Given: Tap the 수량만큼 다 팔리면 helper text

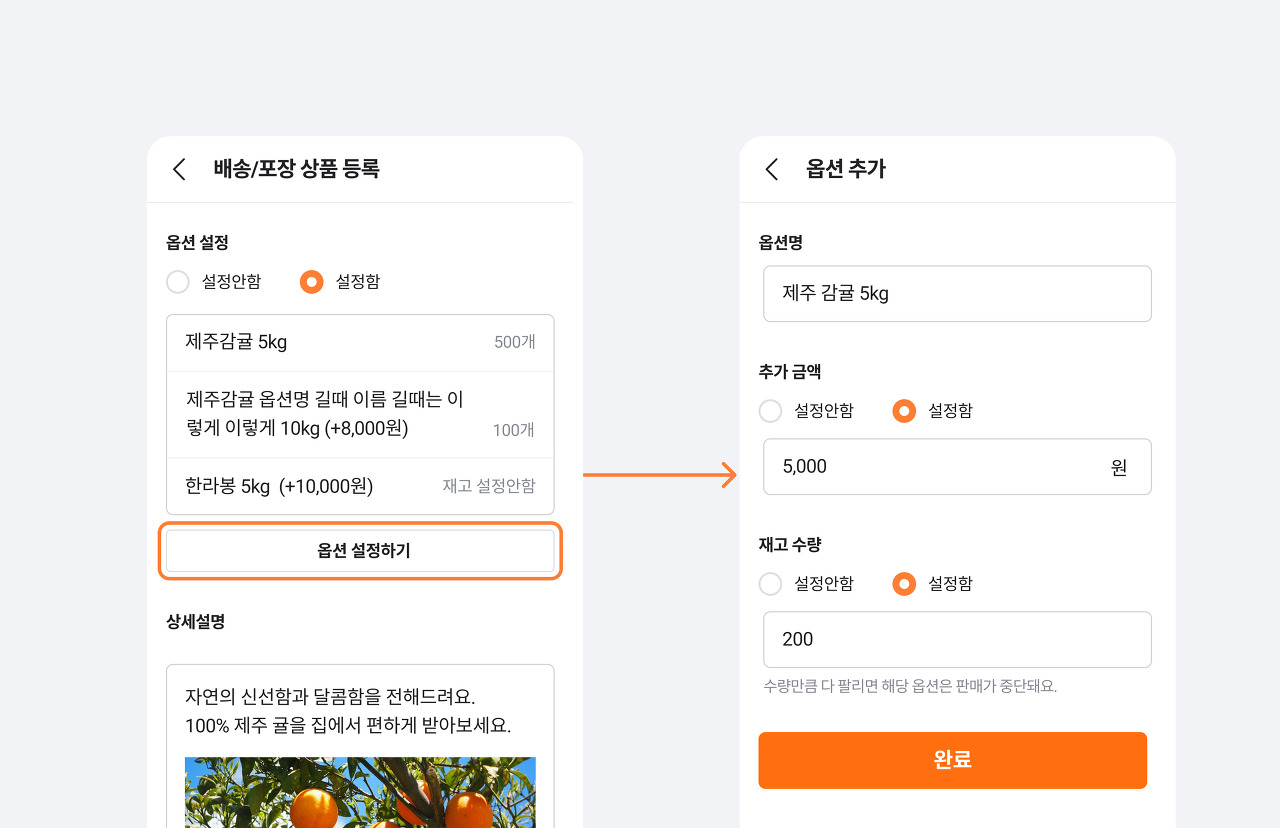Looking at the screenshot, I should coord(910,686).
